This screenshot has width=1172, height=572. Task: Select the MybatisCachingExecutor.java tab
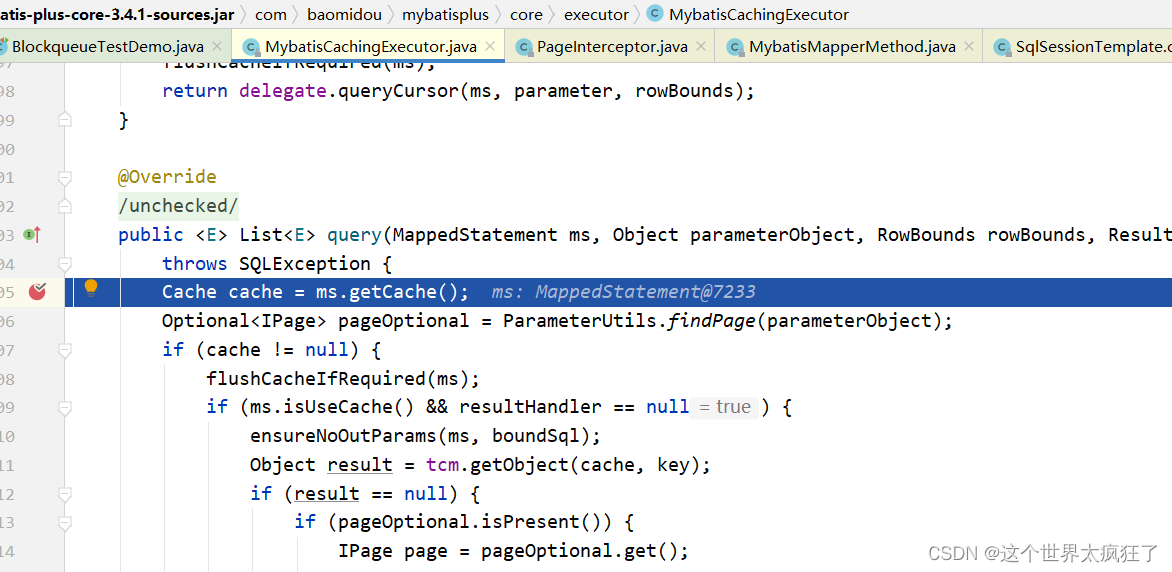[x=368, y=47]
